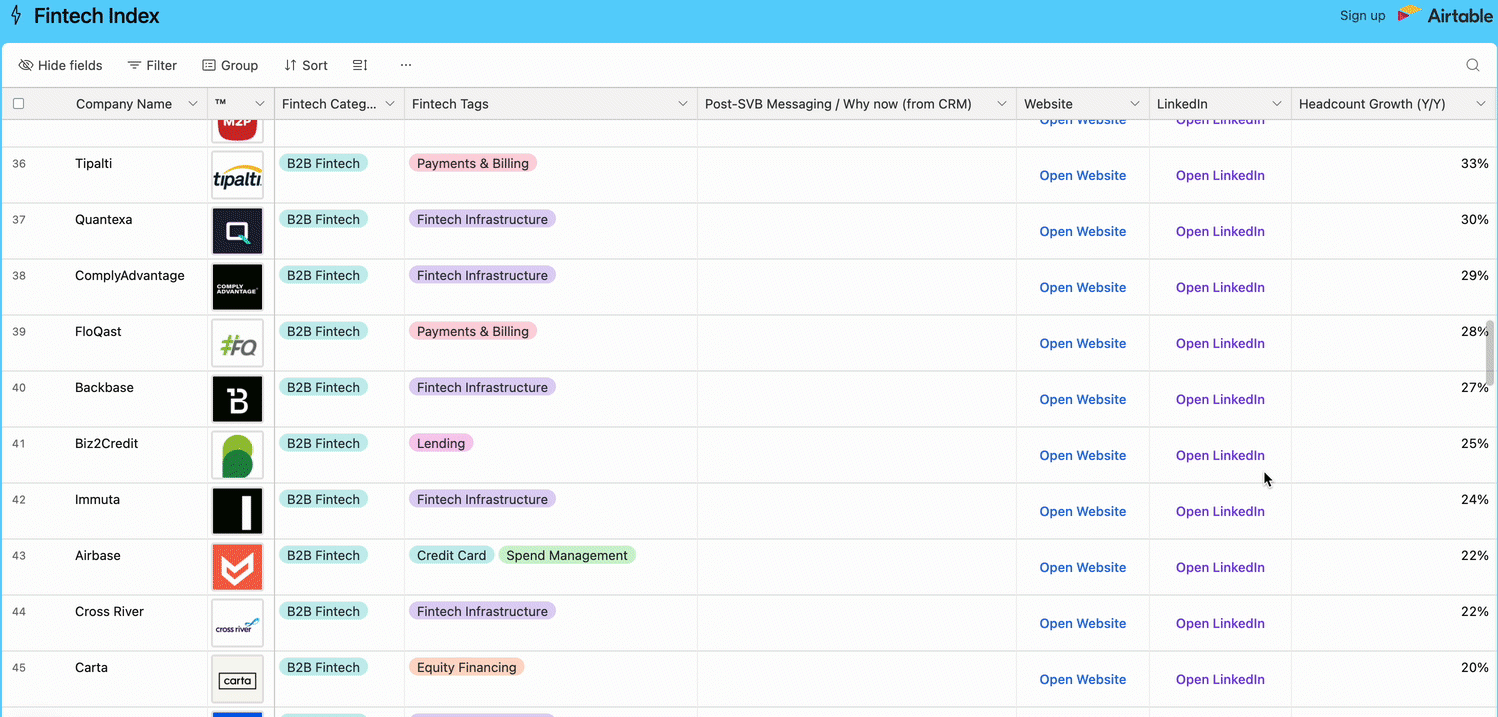
Task: Open Website link for Tipalti
Action: [1083, 176]
